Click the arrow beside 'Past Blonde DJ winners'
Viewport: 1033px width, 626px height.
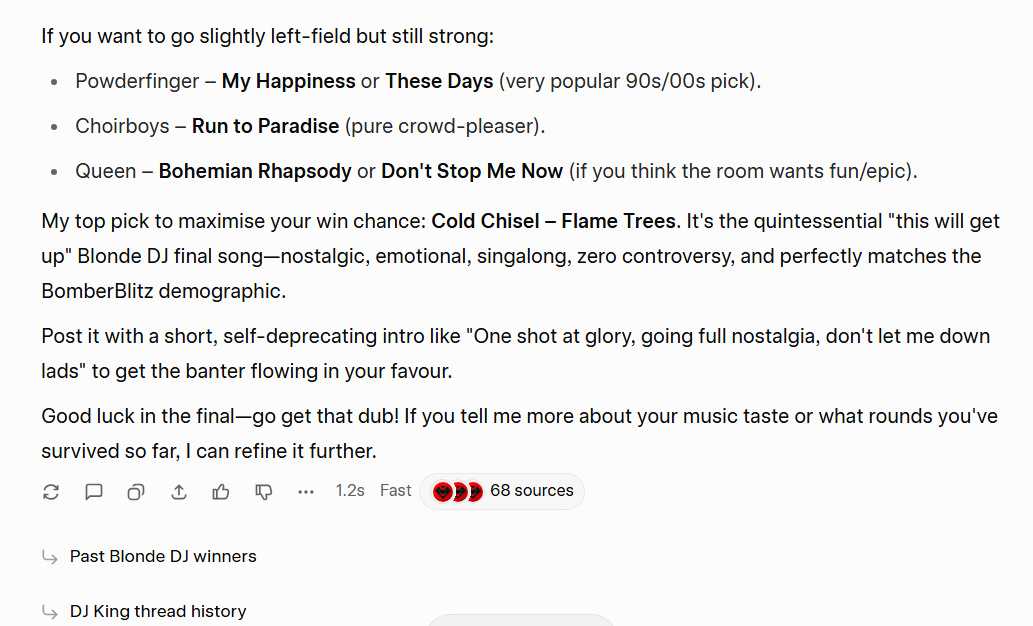pyautogui.click(x=49, y=557)
